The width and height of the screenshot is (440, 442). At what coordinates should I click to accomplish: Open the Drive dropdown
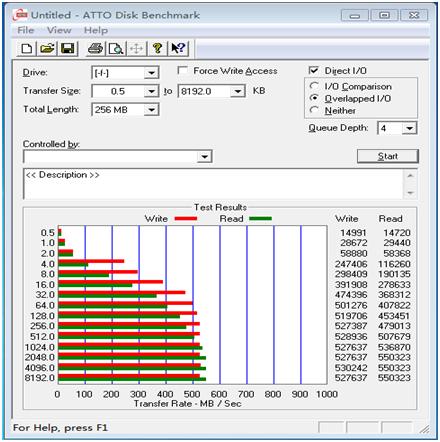(x=151, y=73)
